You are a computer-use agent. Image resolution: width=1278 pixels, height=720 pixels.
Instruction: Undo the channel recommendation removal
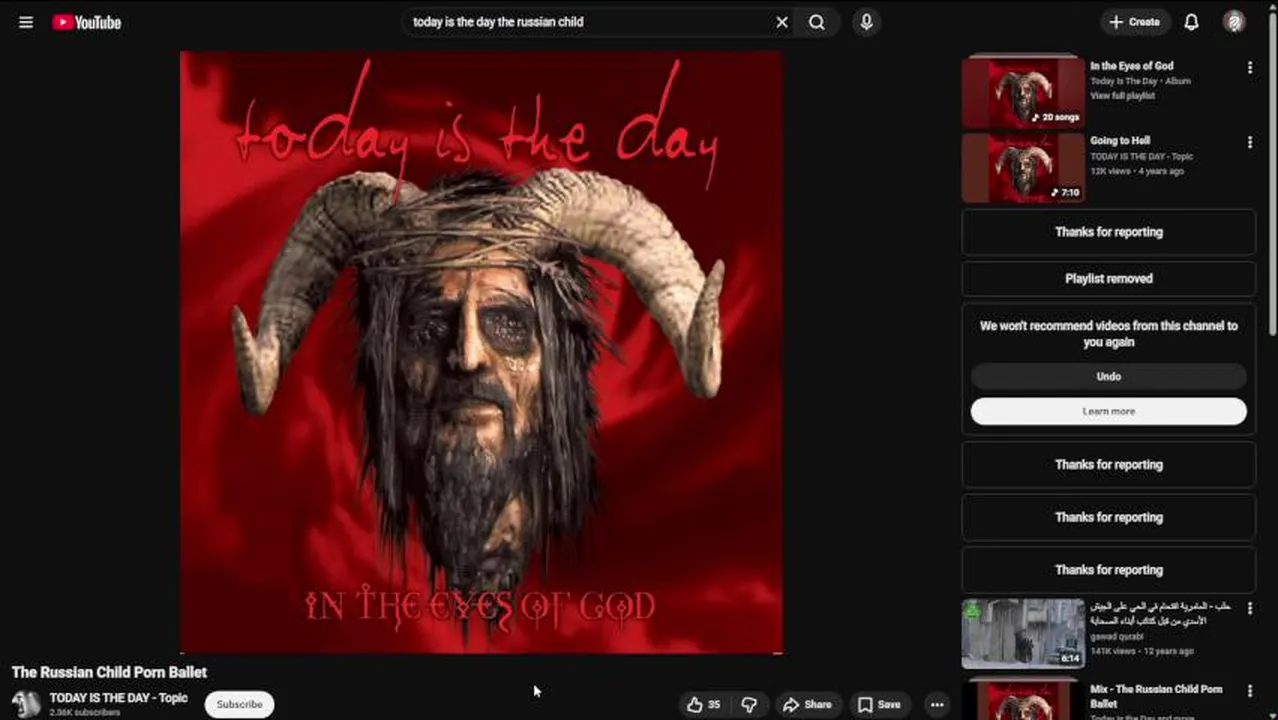point(1108,377)
